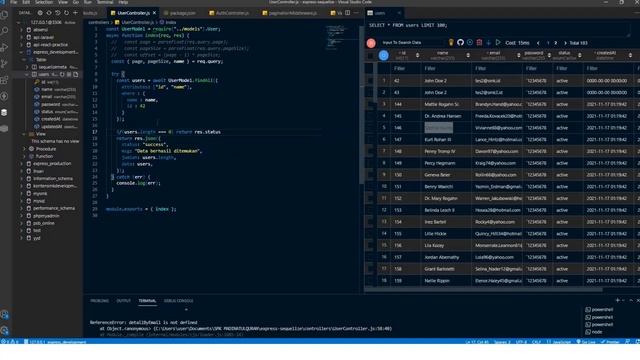Run the SQL query with play icon

(x=498, y=42)
